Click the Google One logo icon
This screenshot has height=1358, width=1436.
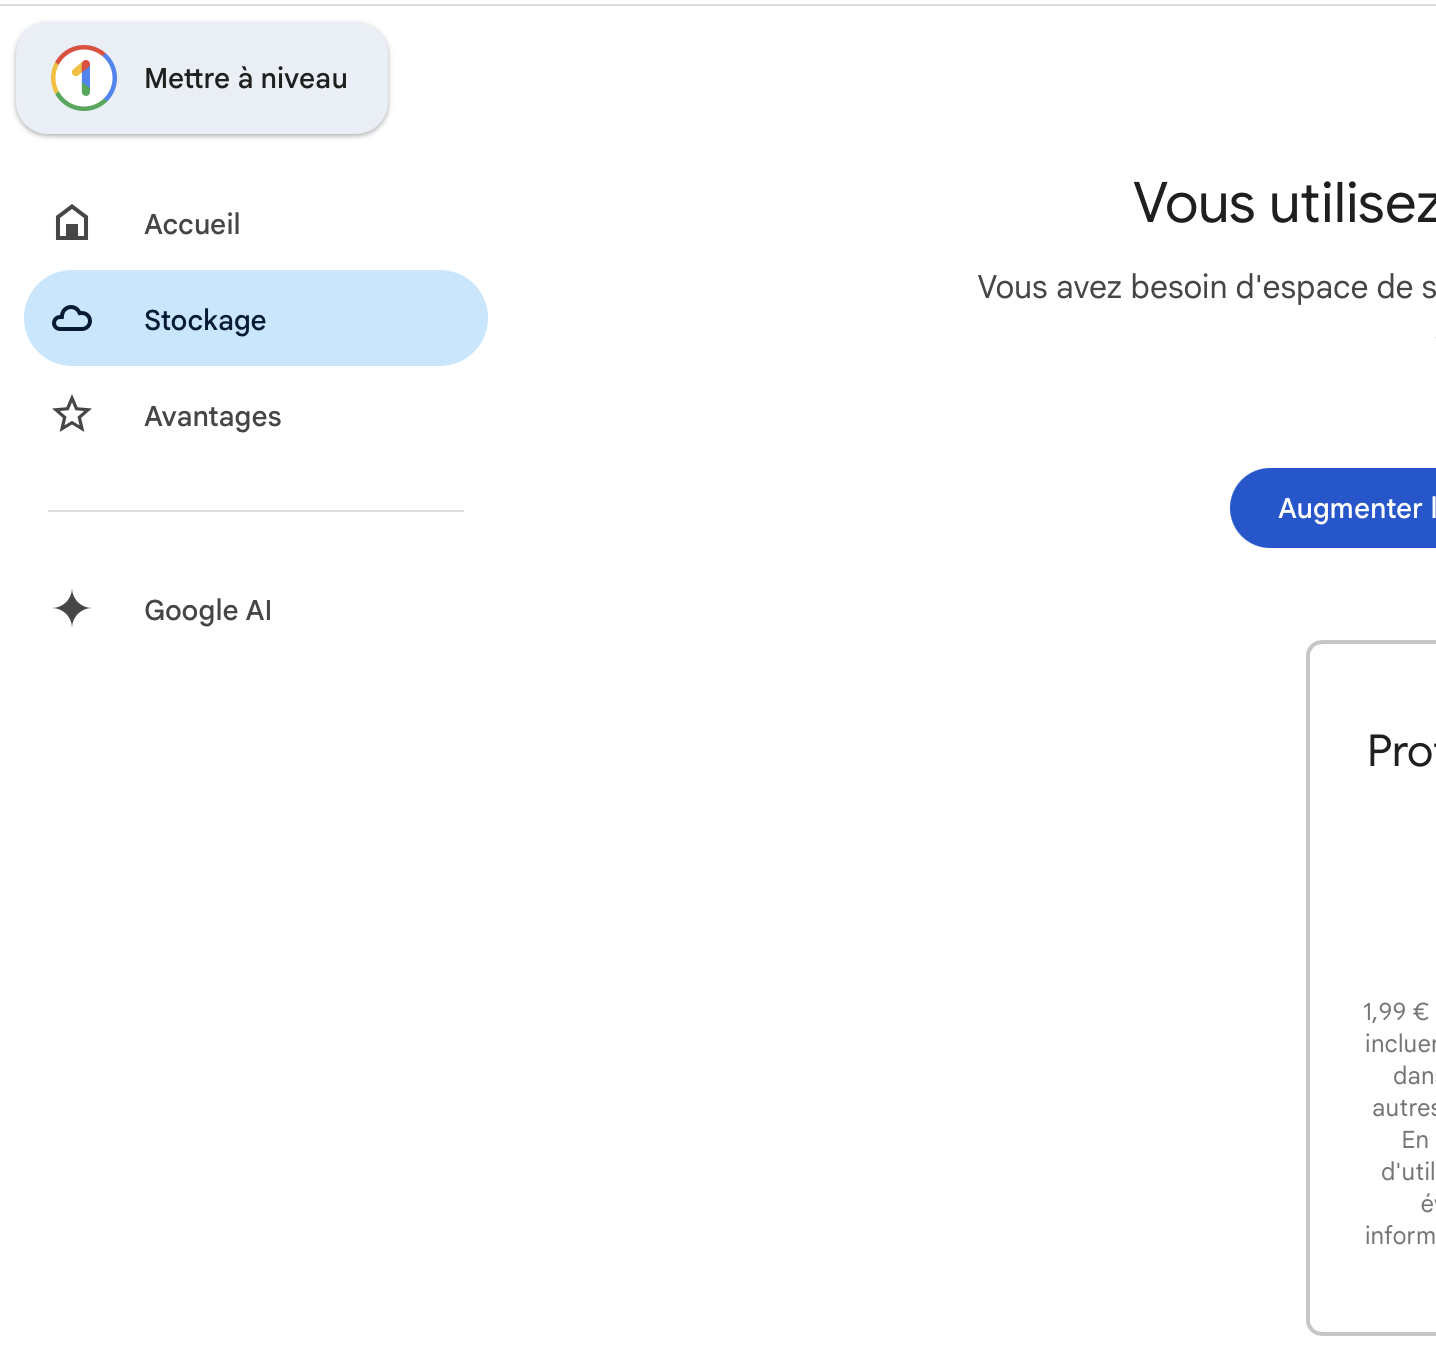pos(84,78)
